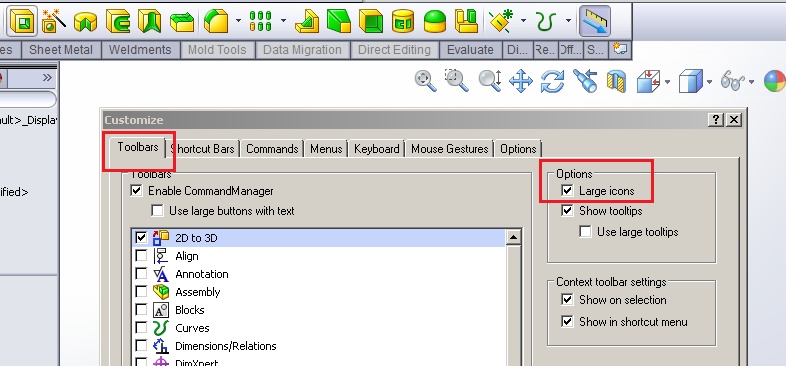Viewport: 786px width, 366px height.
Task: Check the Align toolbar checkbox
Action: click(x=141, y=256)
